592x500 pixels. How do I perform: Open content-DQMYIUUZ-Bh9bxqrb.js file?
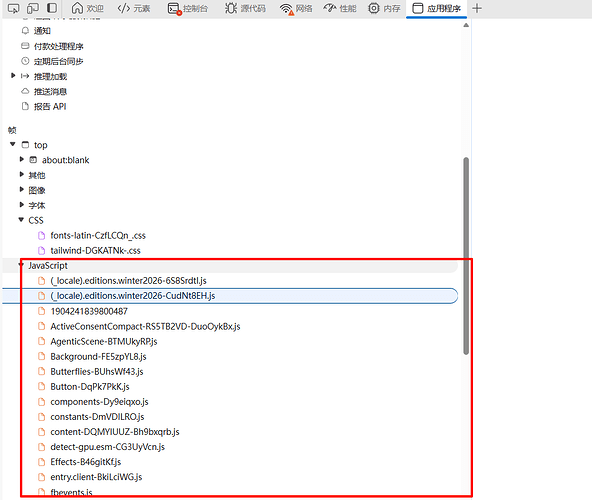(x=115, y=432)
